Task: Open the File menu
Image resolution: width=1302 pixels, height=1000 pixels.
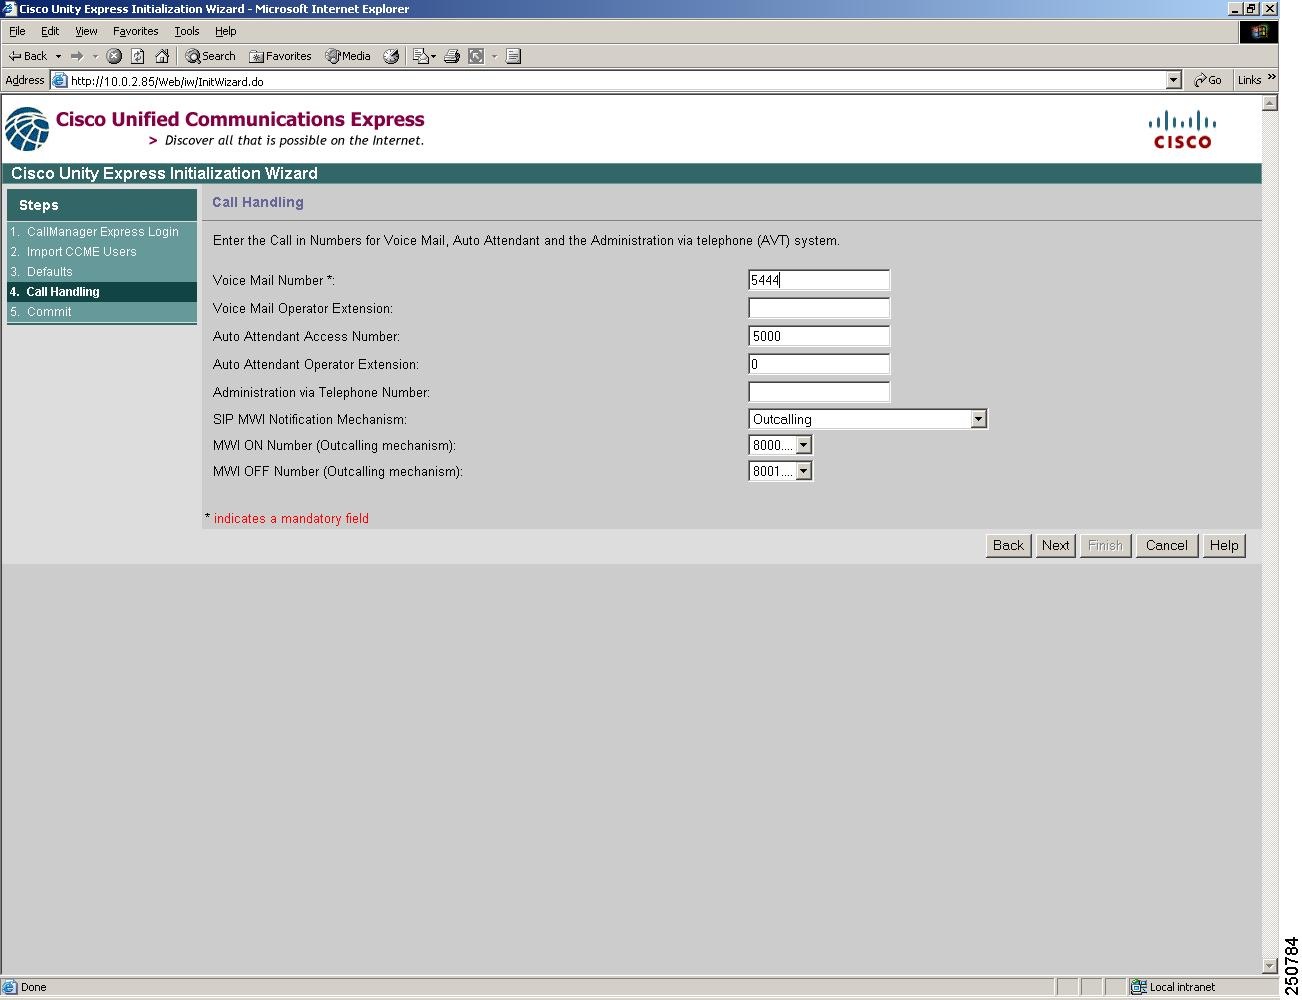Action: (x=17, y=31)
